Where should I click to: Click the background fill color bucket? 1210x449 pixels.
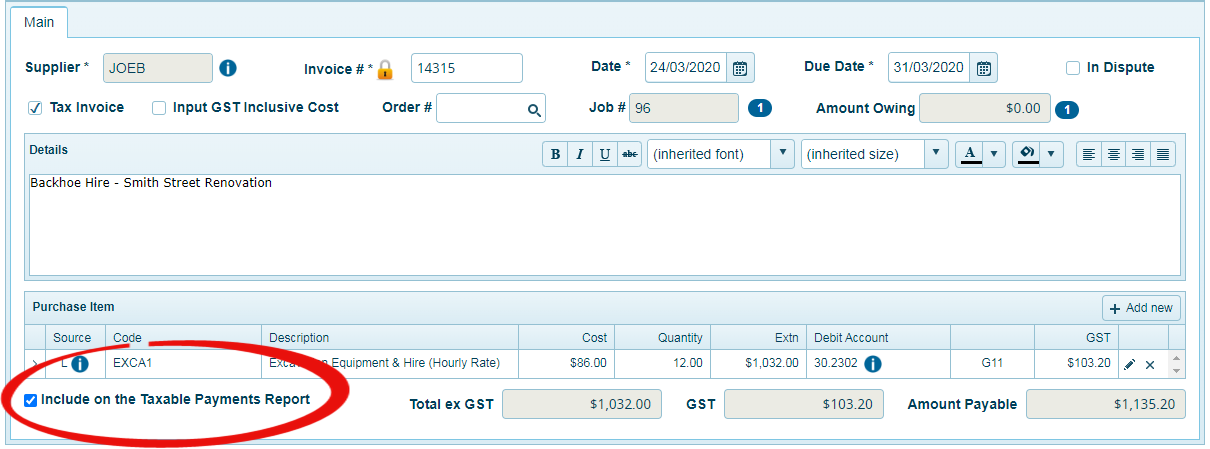pyautogui.click(x=1026, y=154)
